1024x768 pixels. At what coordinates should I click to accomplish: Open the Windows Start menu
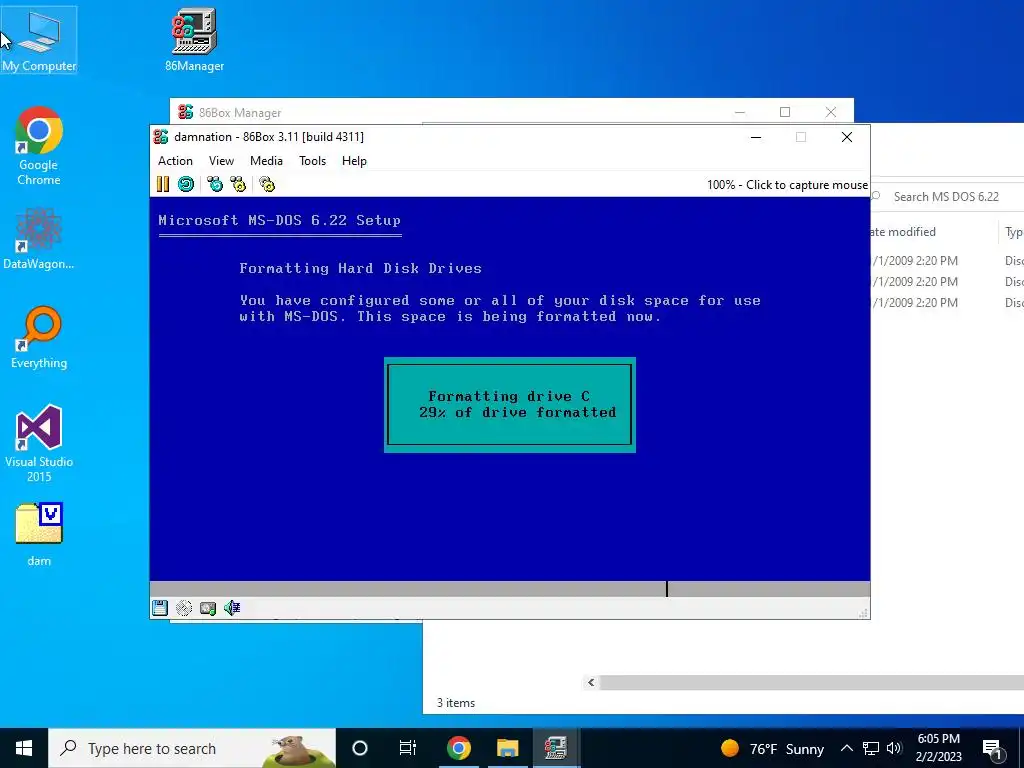(x=24, y=748)
